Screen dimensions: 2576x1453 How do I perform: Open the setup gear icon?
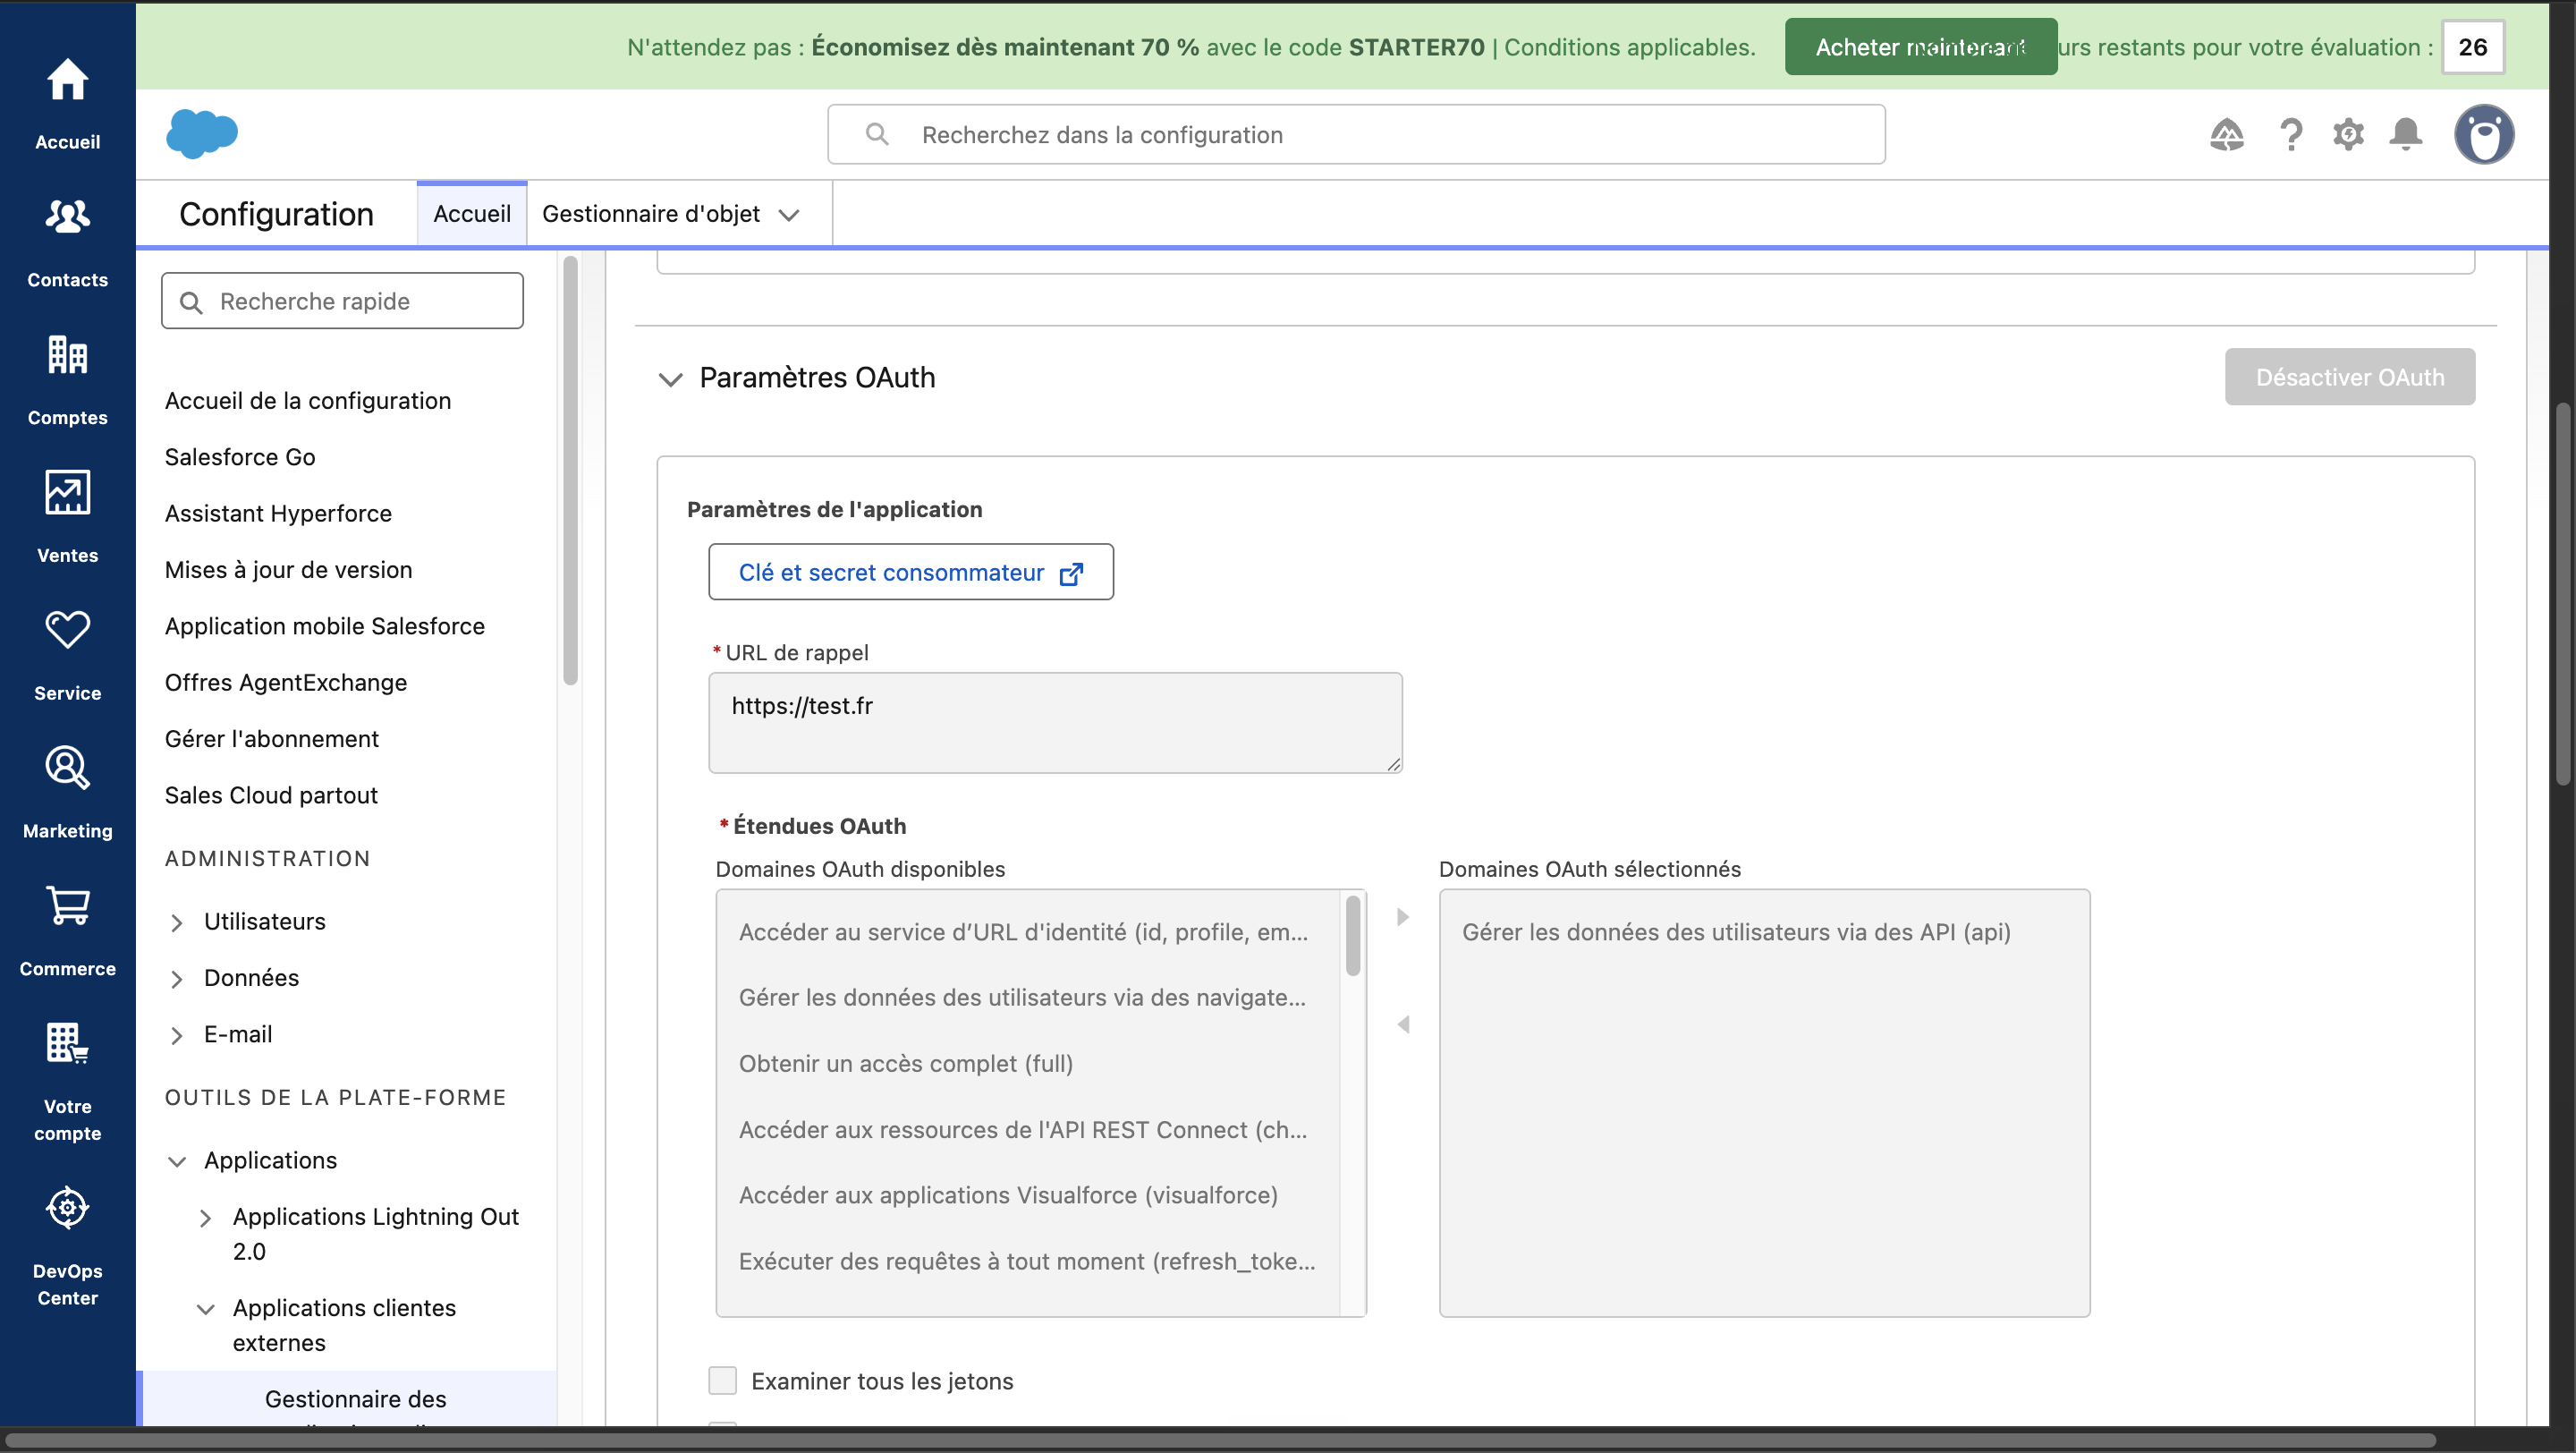[x=2348, y=134]
